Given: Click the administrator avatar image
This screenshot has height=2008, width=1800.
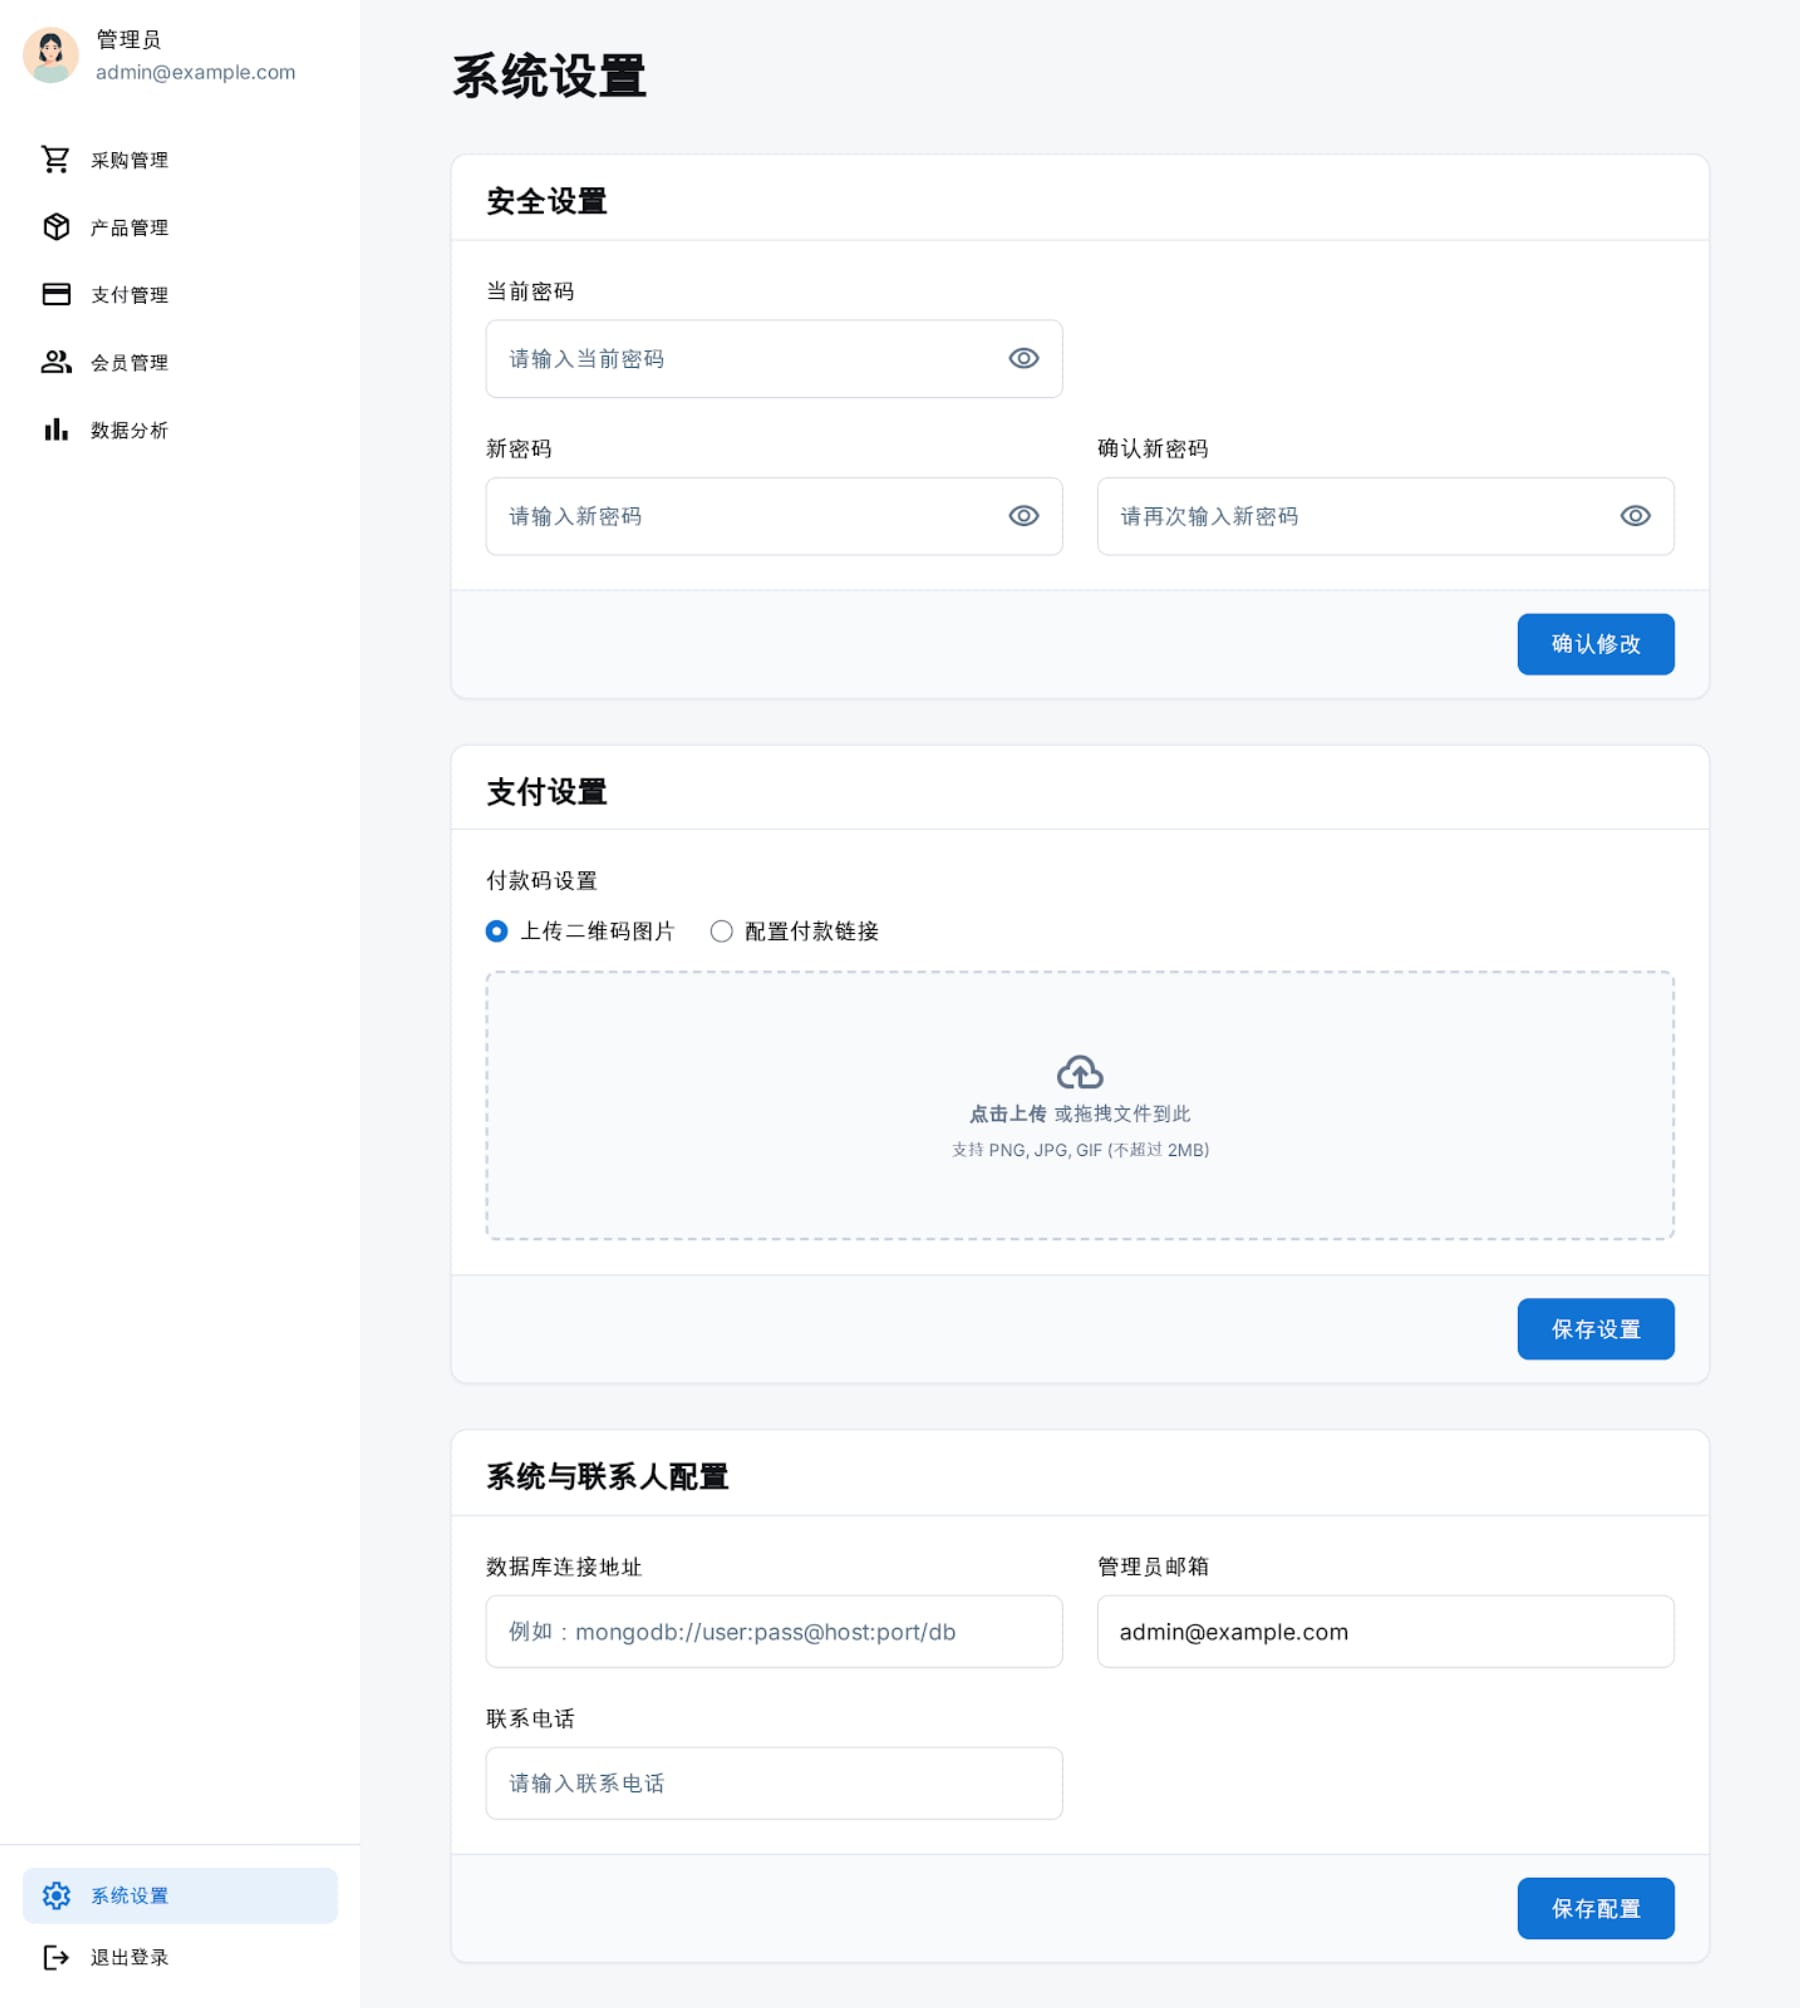Looking at the screenshot, I should point(51,55).
